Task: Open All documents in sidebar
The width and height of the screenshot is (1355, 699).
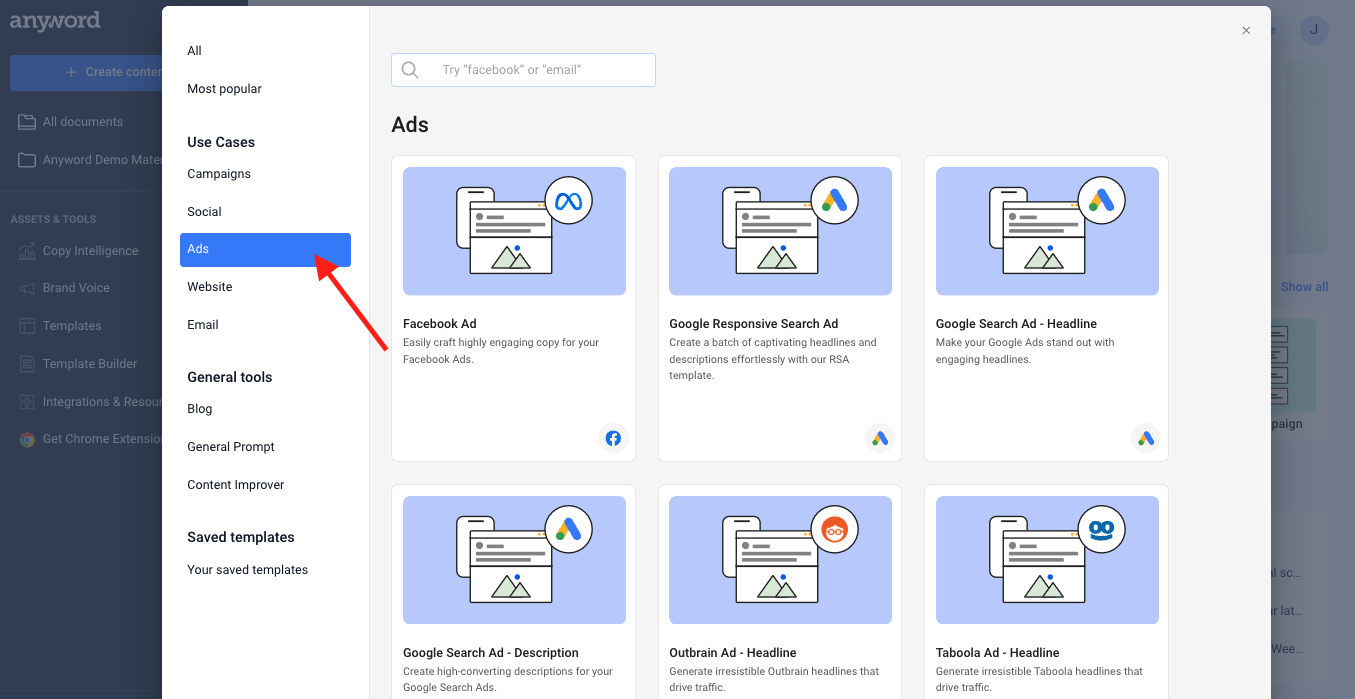Action: 82,122
